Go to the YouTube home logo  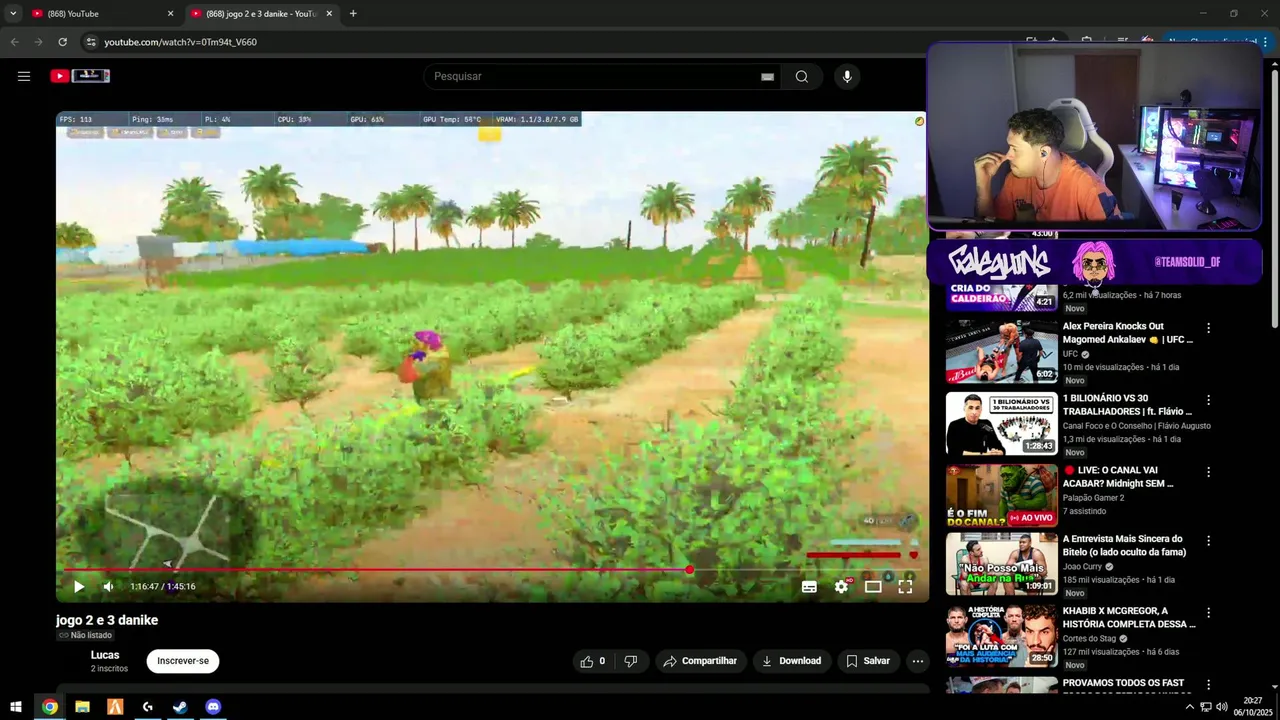coord(80,76)
